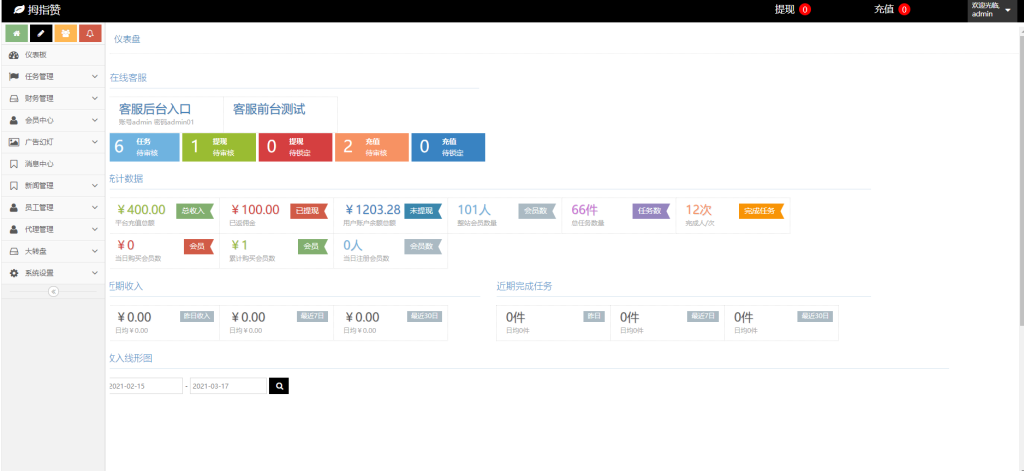Viewport: 1024px width, 471px height.
Task: Open the 客服前台测试 link
Action: pyautogui.click(x=269, y=109)
